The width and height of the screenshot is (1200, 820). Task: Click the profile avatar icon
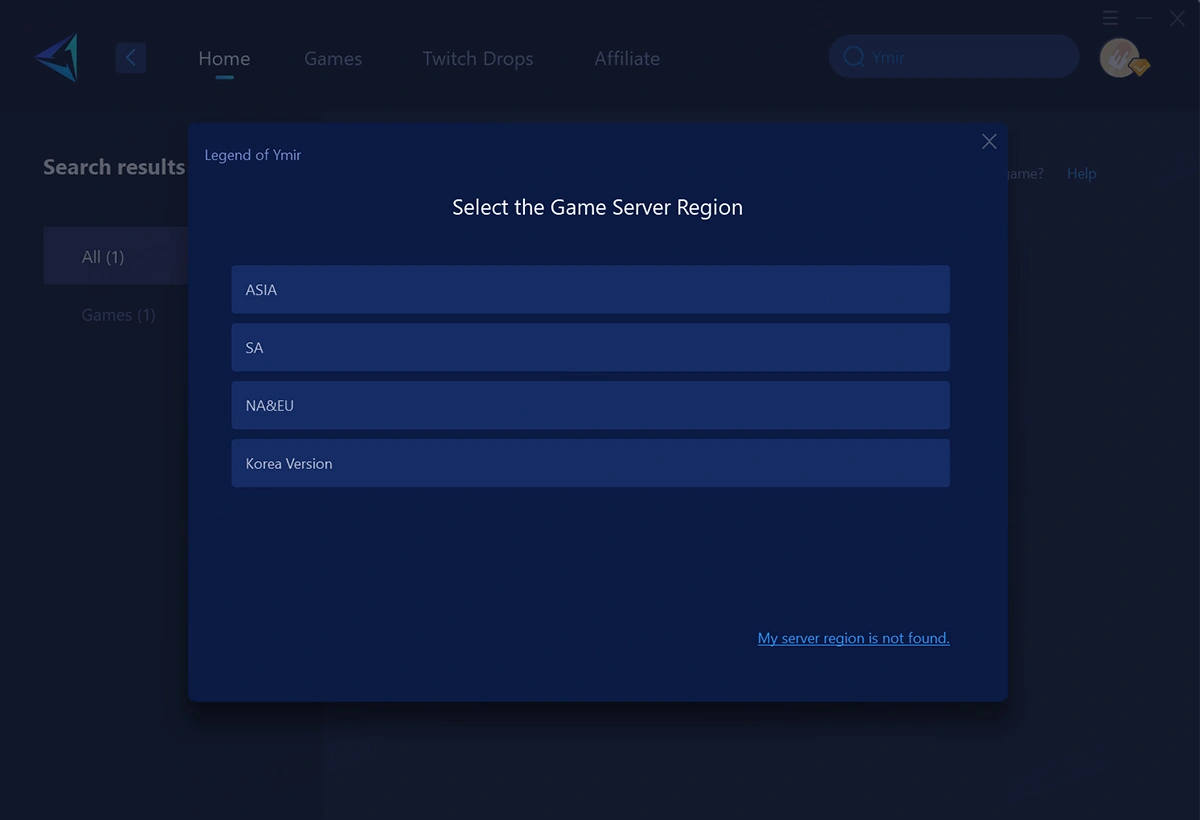coord(1120,58)
